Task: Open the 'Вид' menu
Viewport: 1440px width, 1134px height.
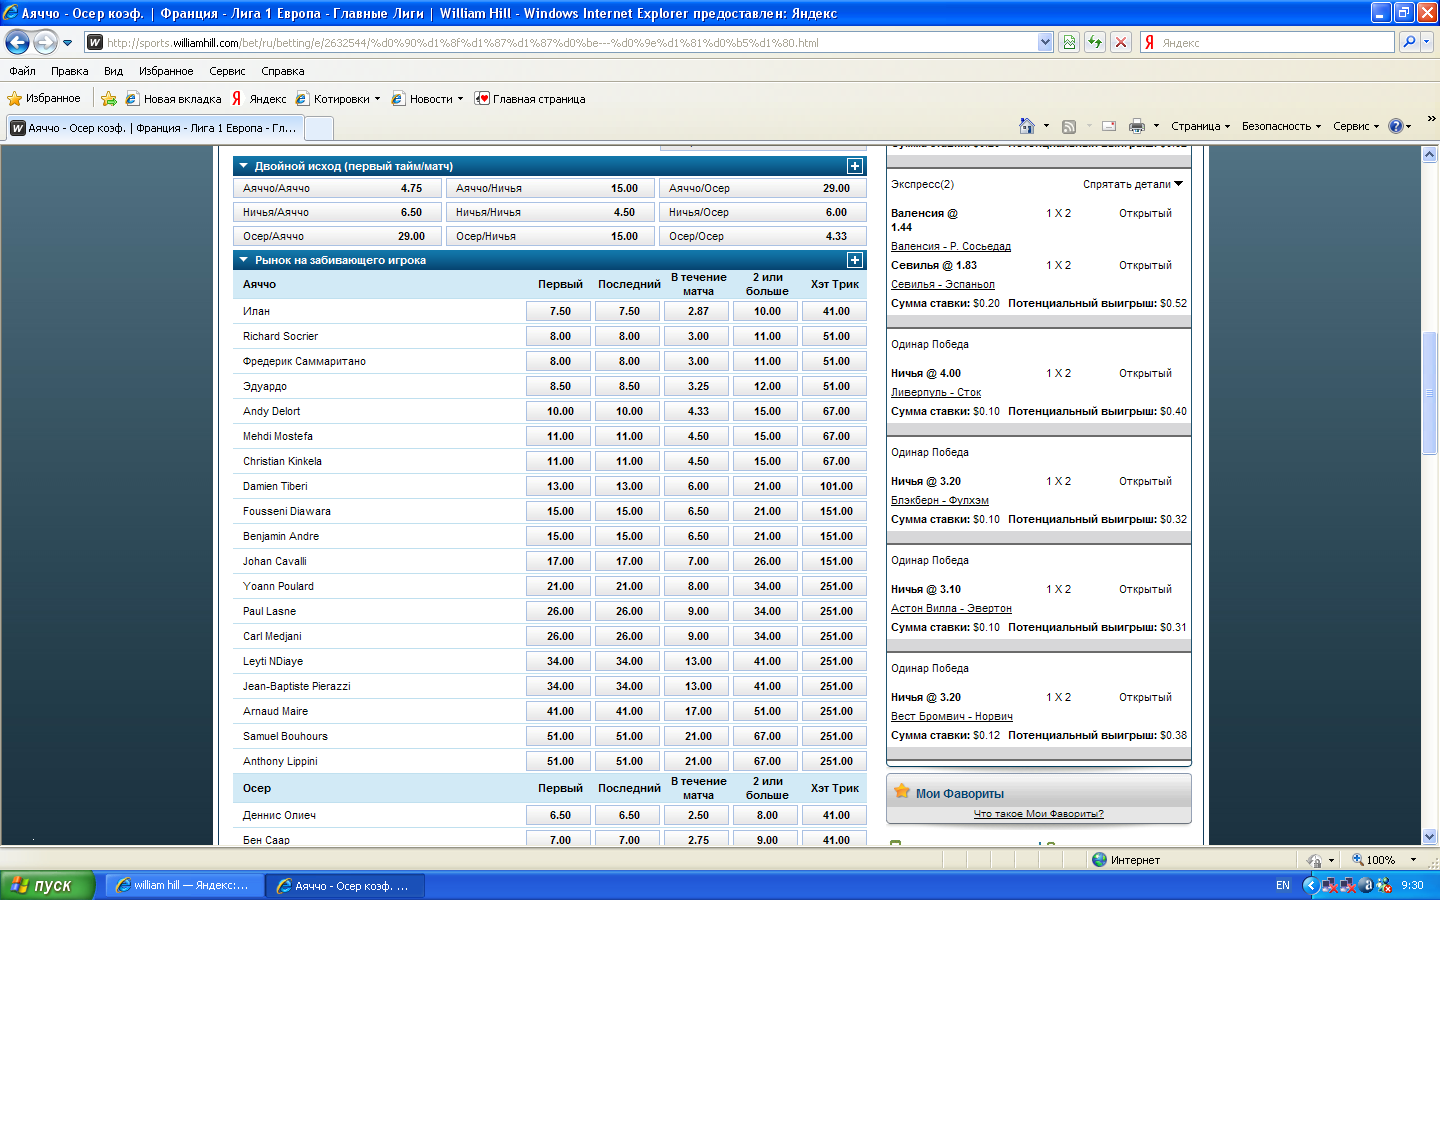Action: 113,71
